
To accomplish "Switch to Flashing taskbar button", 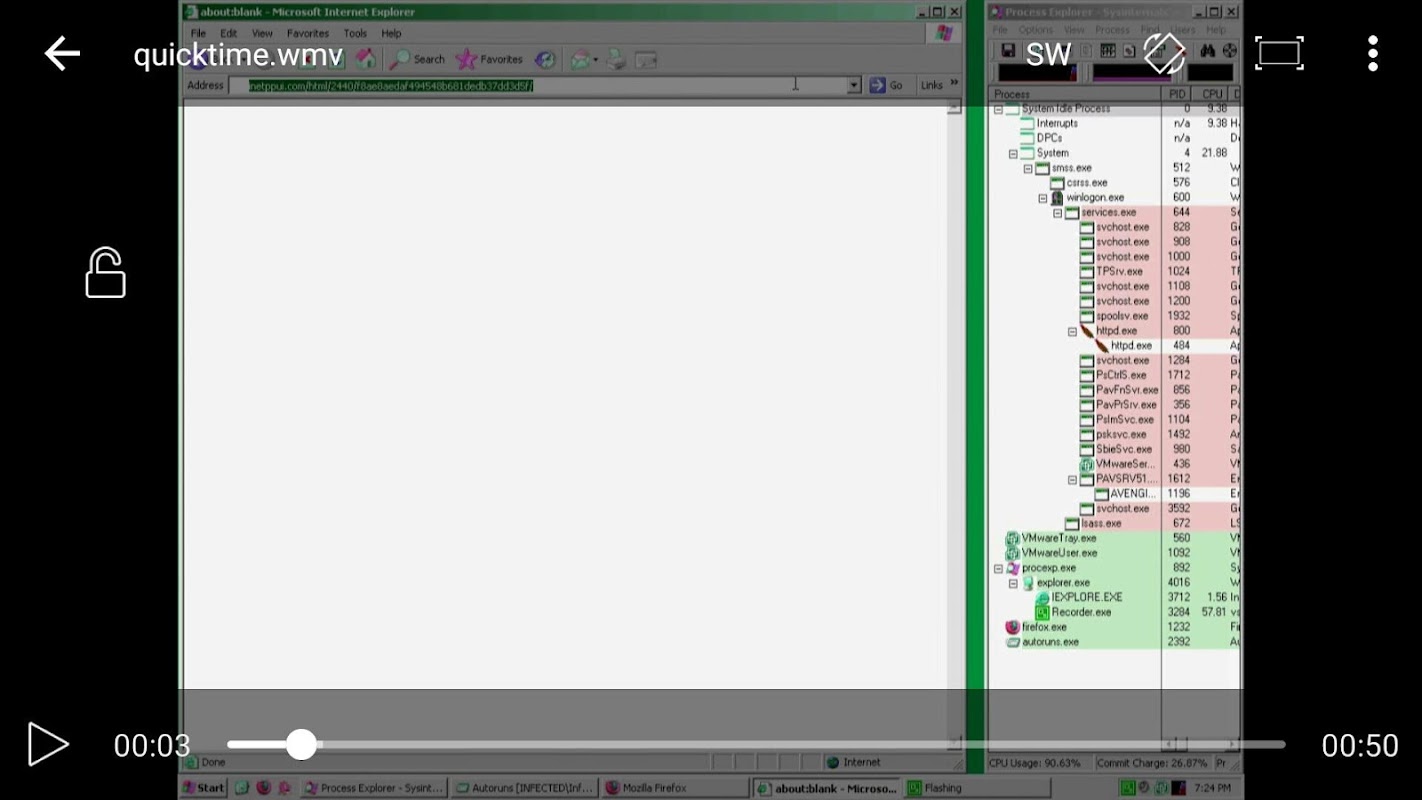I will pos(978,788).
